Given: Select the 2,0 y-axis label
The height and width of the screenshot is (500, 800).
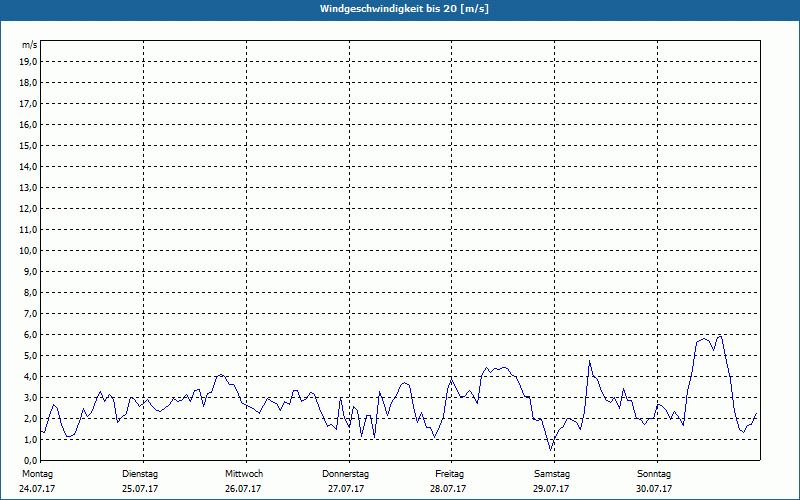Looking at the screenshot, I should (x=30, y=418).
